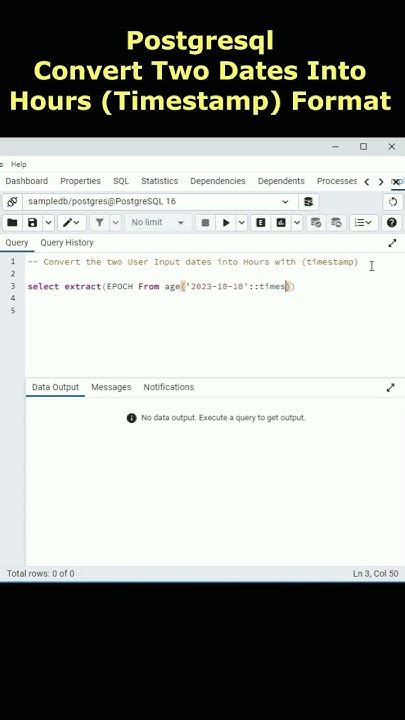
Task: Switch to the Dashboard tab
Action: (x=27, y=181)
